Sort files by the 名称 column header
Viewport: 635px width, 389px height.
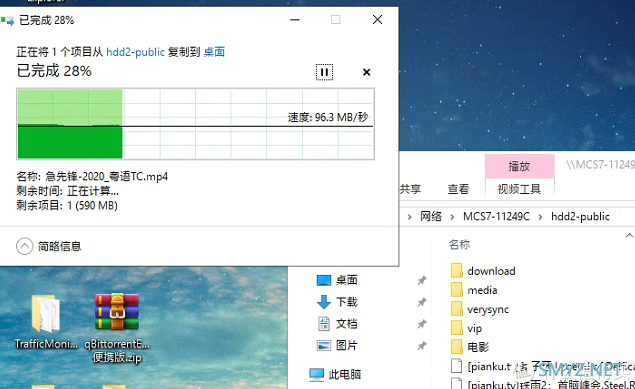pos(459,244)
